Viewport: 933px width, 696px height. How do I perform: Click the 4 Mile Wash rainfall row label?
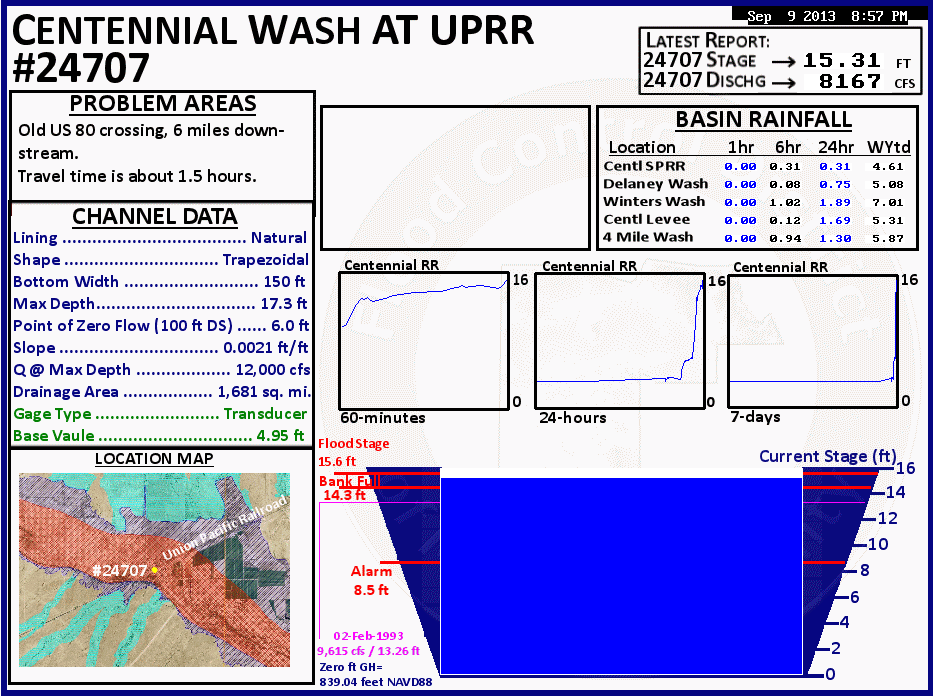coord(648,237)
